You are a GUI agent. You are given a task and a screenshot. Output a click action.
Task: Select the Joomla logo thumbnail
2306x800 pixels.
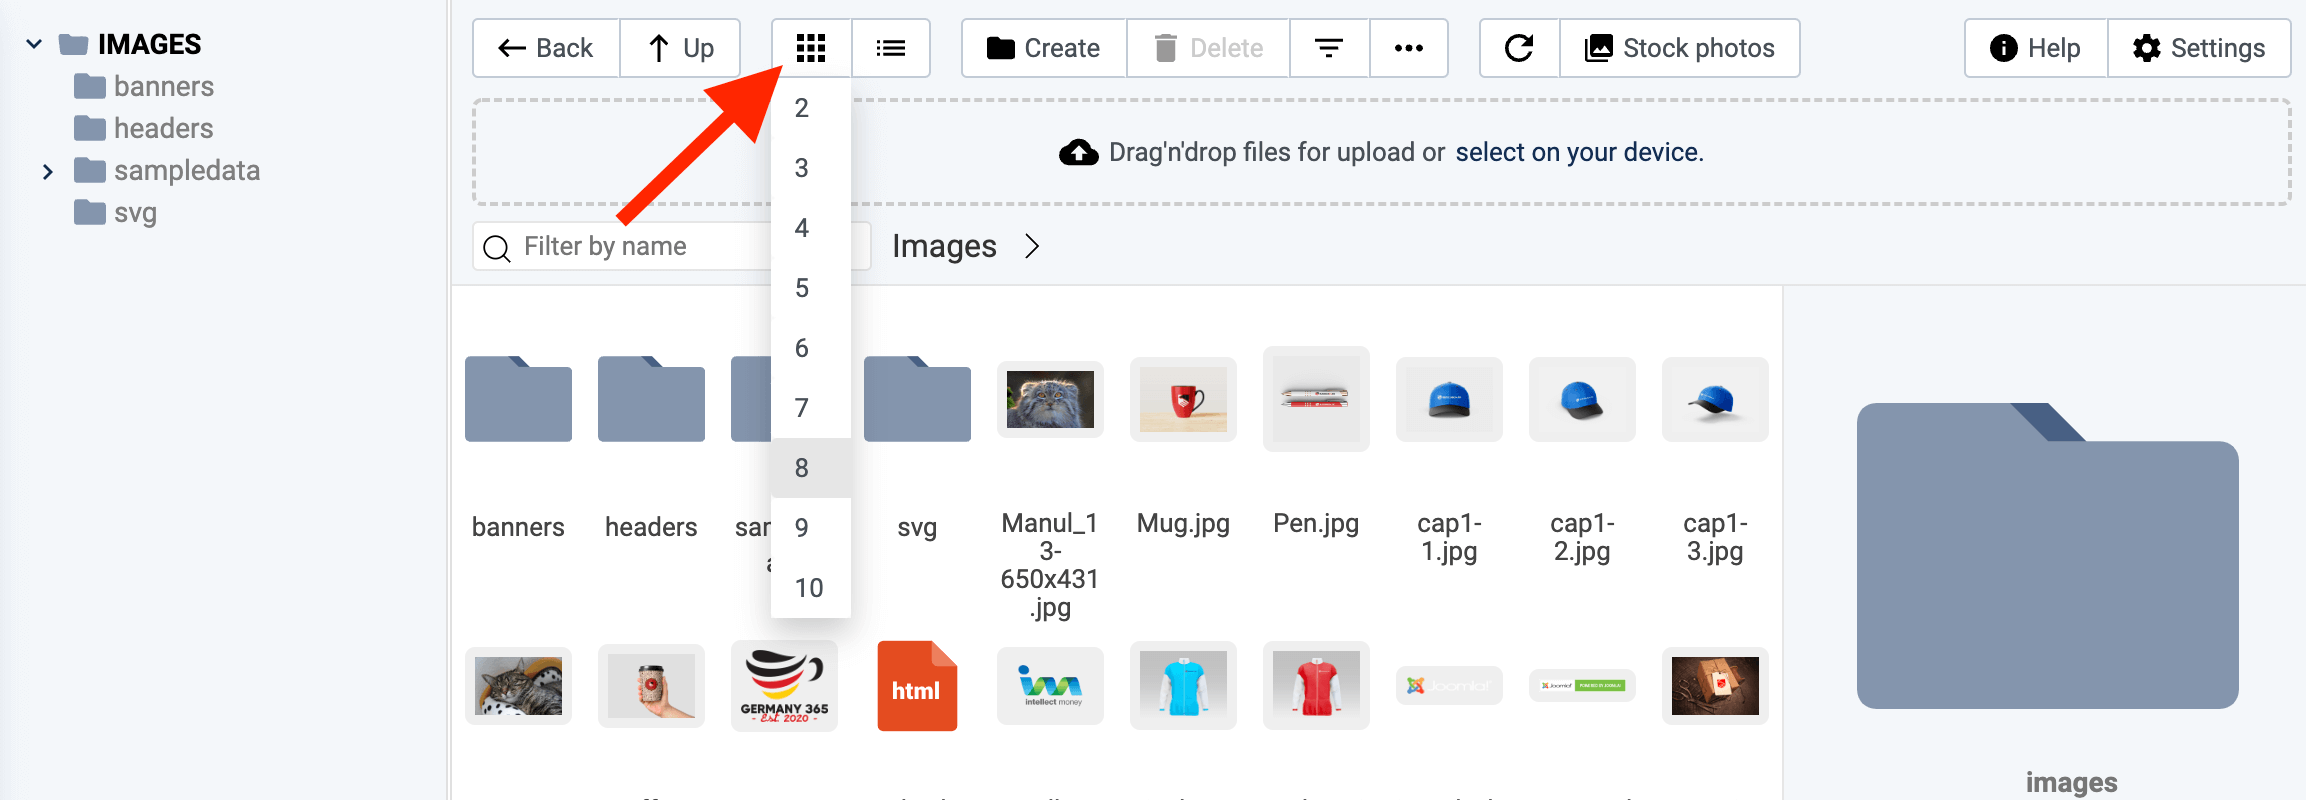pos(1449,686)
